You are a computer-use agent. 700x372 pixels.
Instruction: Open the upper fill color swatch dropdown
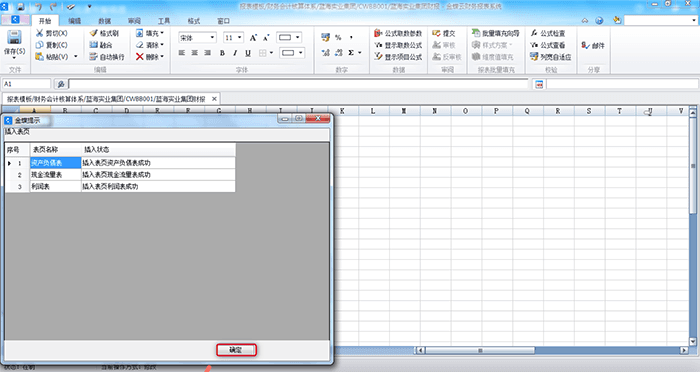[298, 38]
